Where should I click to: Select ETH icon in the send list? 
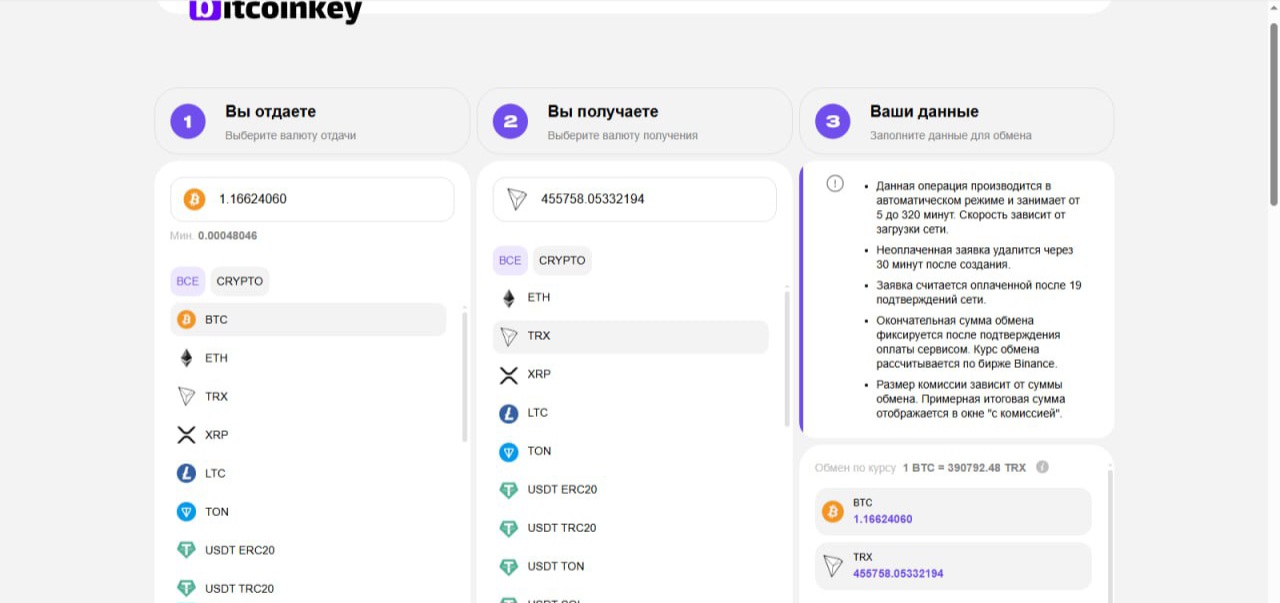point(186,358)
